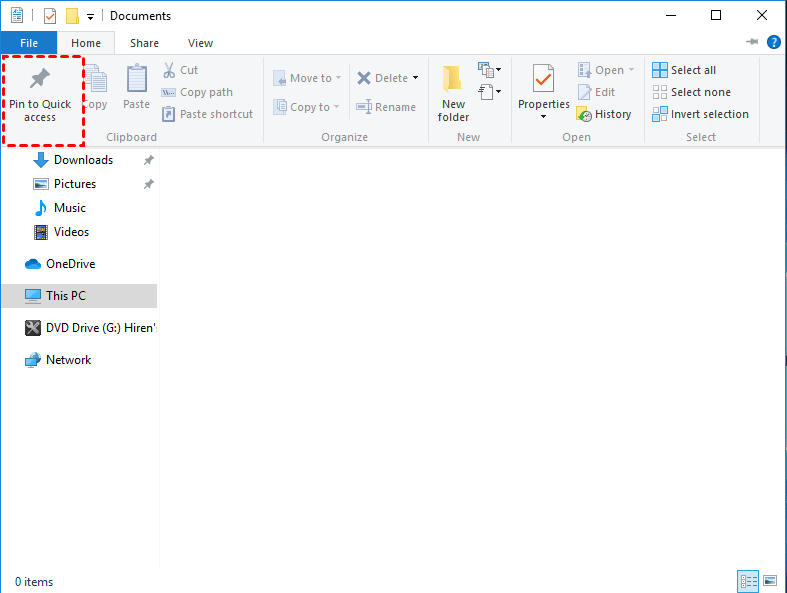
Task: Switch to details view in status bar
Action: (x=748, y=581)
